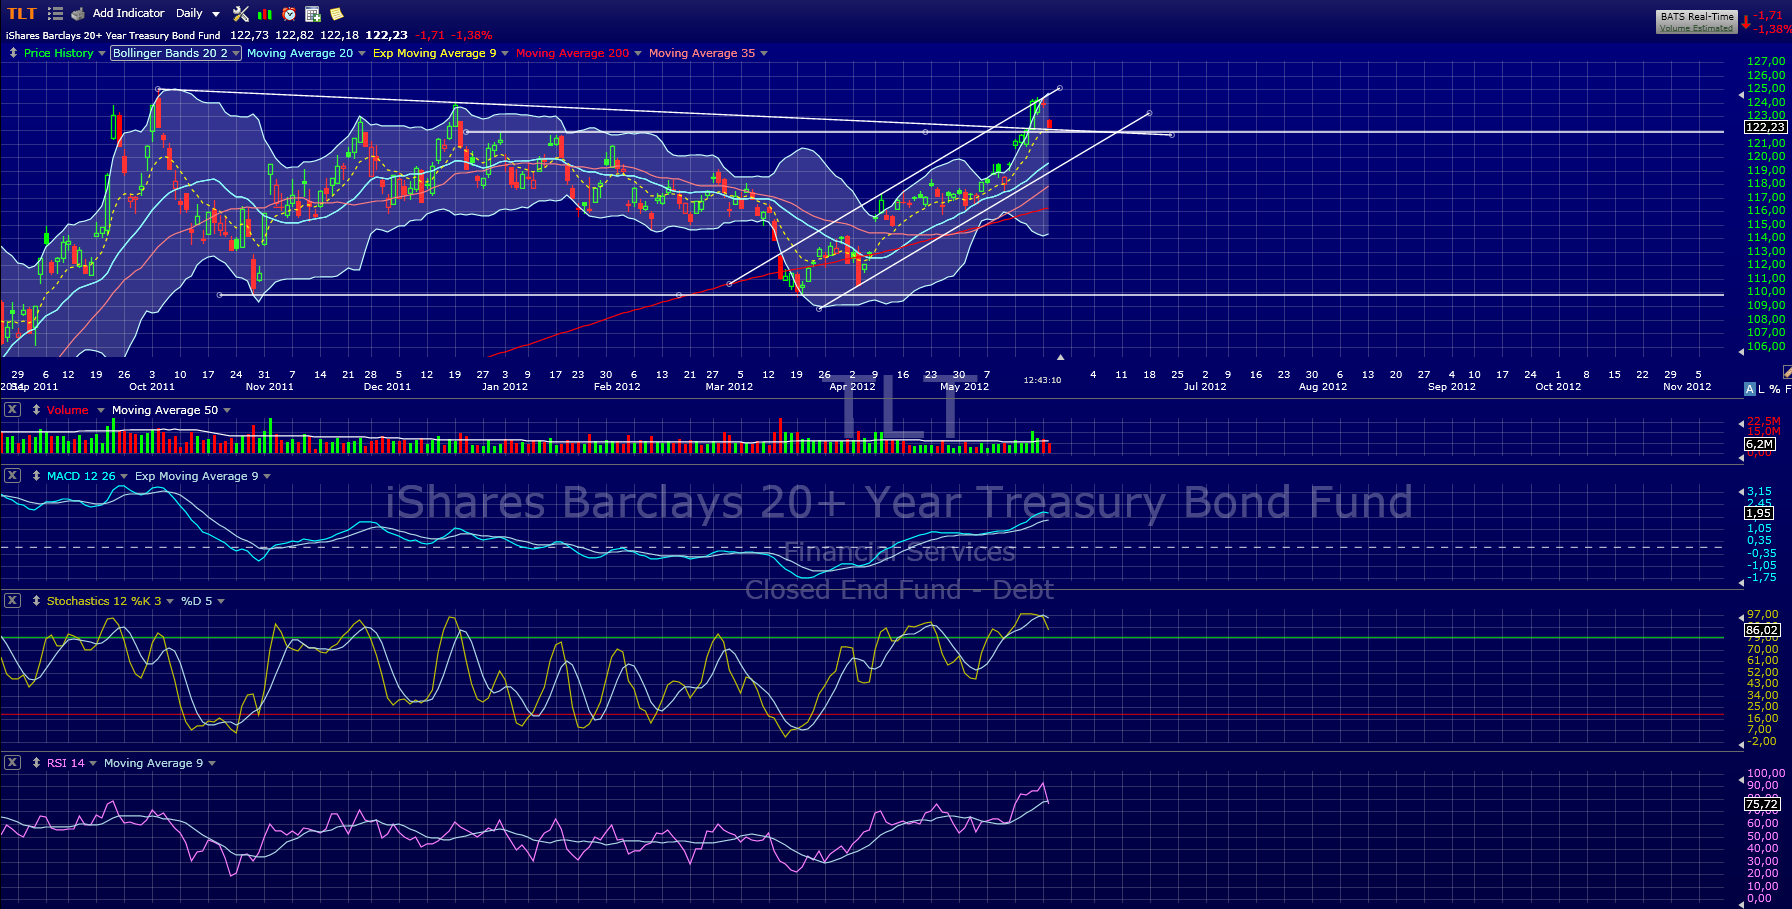Expand the Moving Average 200 dropdown arrow
The height and width of the screenshot is (909, 1792).
point(638,54)
